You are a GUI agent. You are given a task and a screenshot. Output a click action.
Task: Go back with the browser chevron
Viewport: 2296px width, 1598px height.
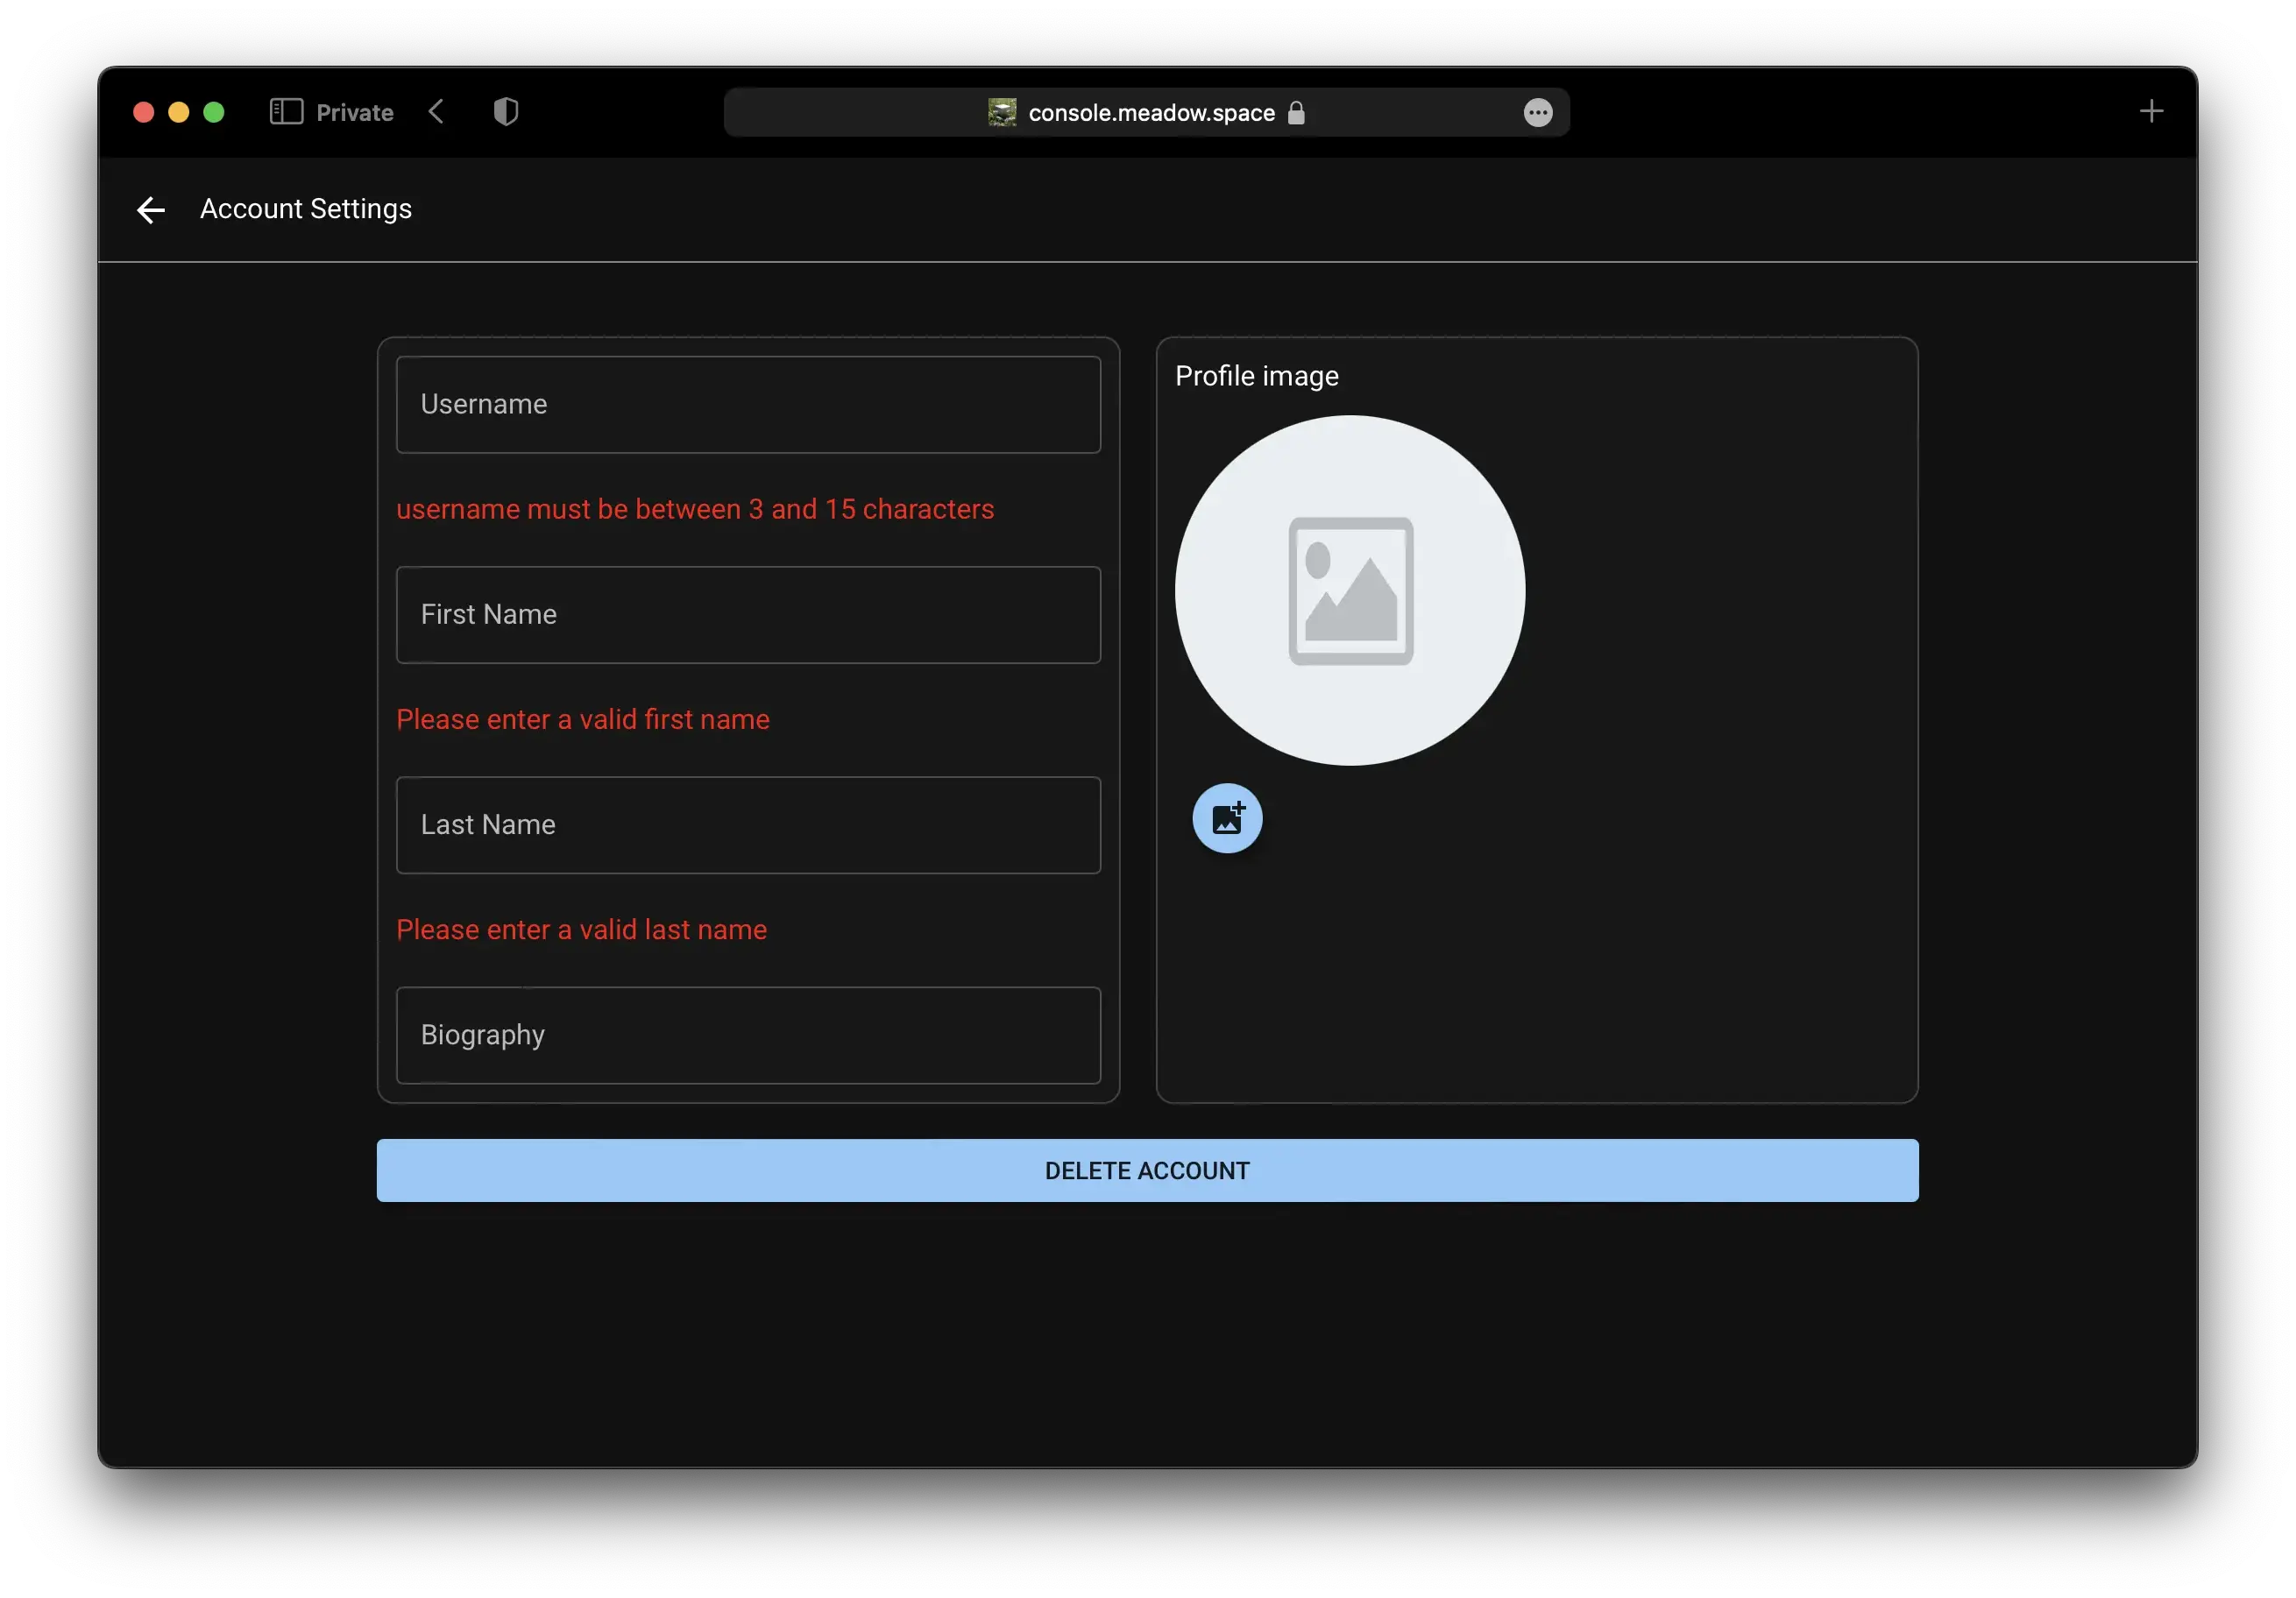tap(437, 112)
